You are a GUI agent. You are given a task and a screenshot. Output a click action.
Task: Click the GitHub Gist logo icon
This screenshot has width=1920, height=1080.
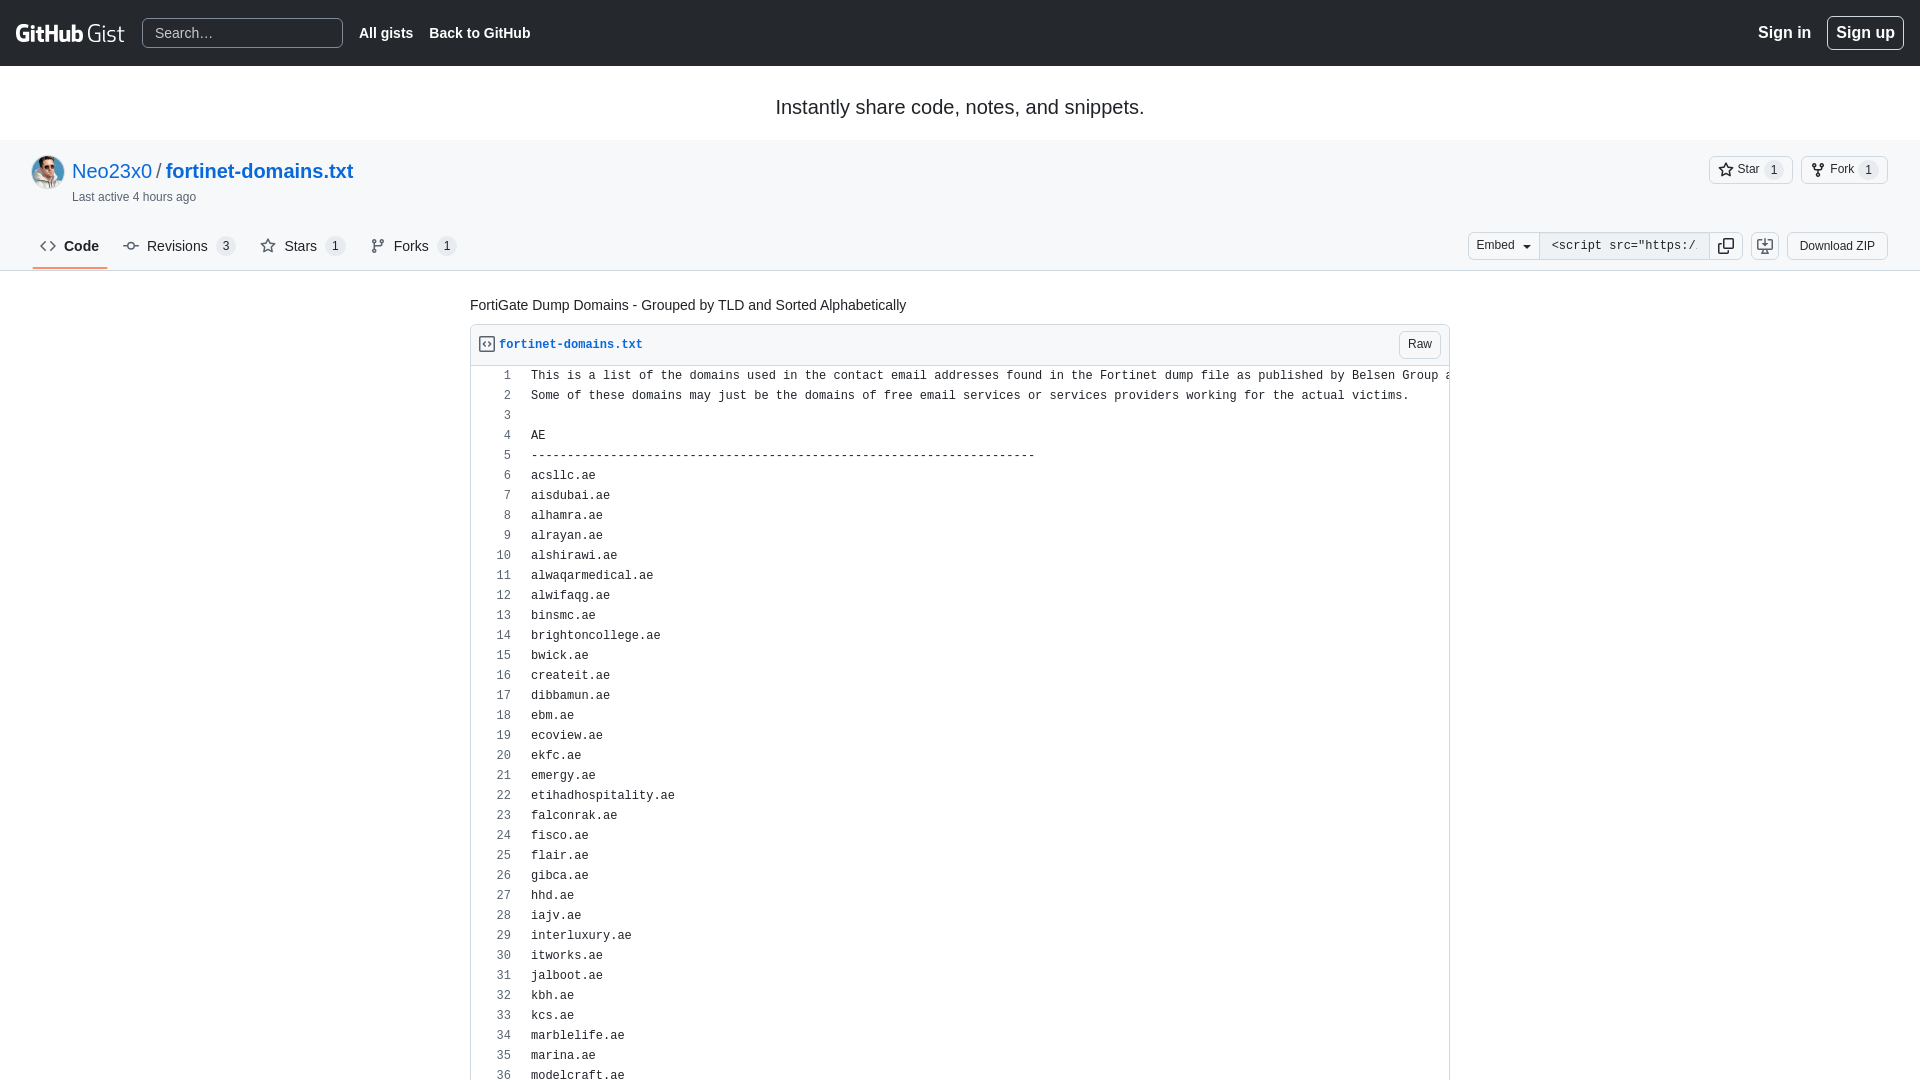70,32
